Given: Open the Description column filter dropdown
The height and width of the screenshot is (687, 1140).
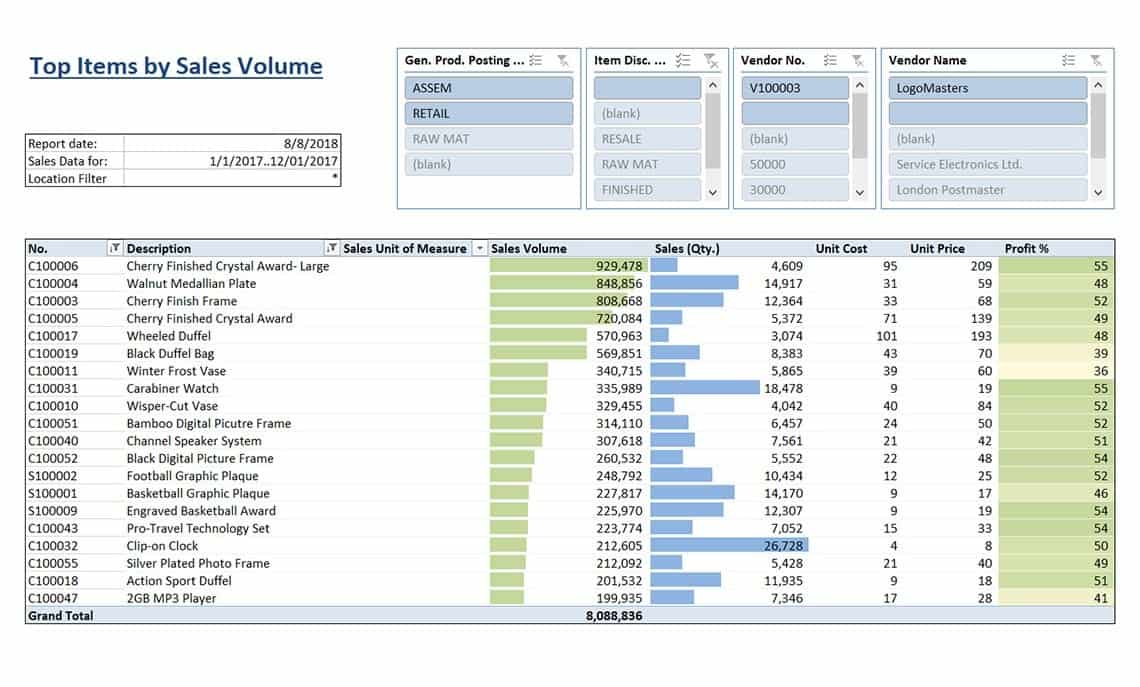Looking at the screenshot, I should tap(332, 249).
